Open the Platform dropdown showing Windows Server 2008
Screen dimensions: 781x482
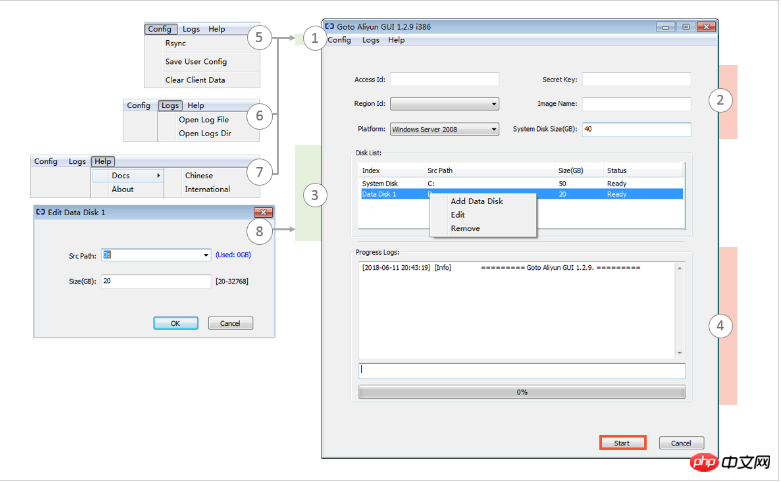point(444,129)
